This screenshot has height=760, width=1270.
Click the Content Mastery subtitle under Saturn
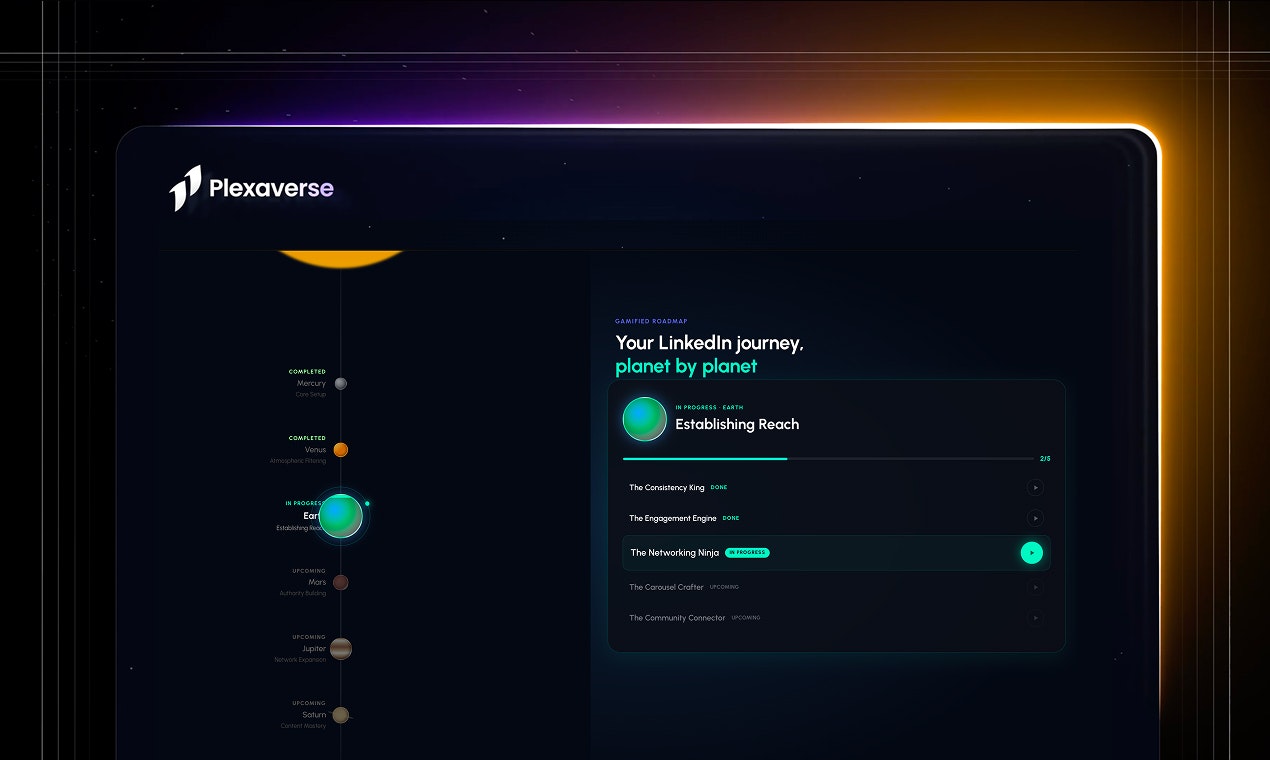(303, 726)
